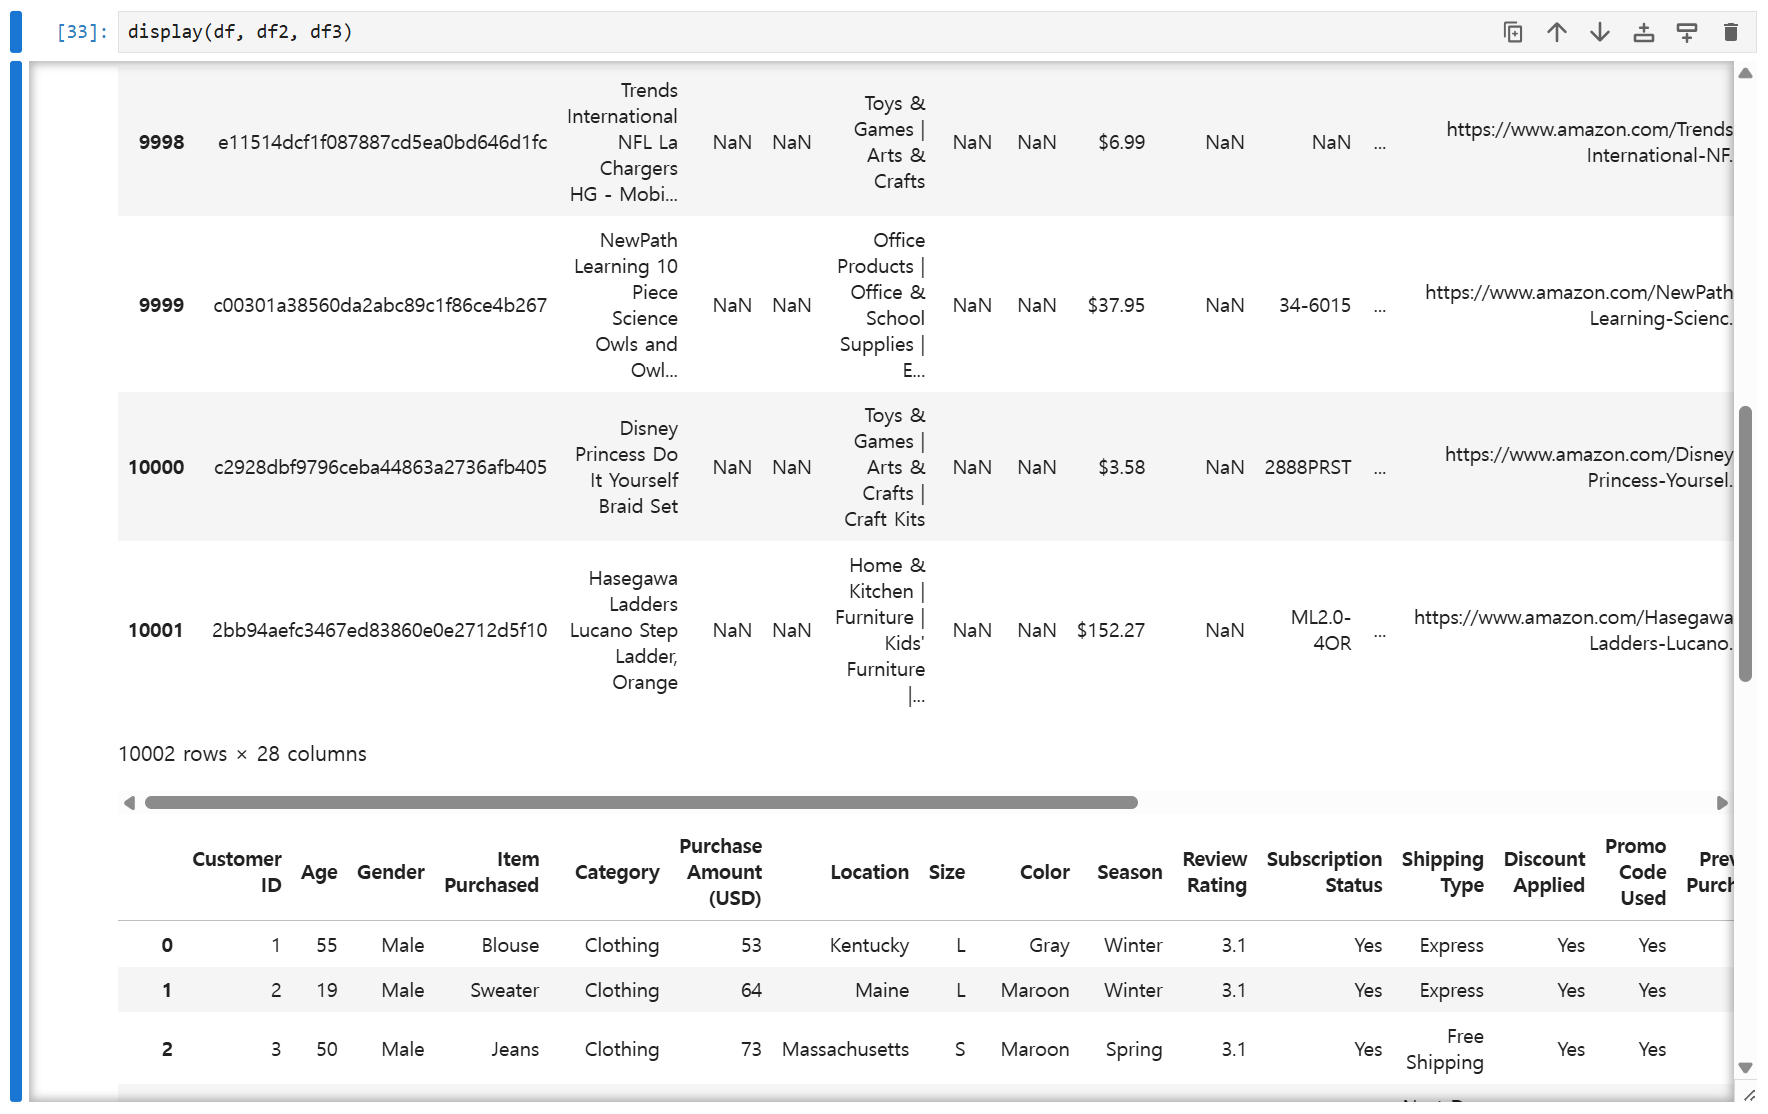The height and width of the screenshot is (1114, 1768).
Task: Click the horizontal scrollbar left arrow
Action: pyautogui.click(x=129, y=803)
